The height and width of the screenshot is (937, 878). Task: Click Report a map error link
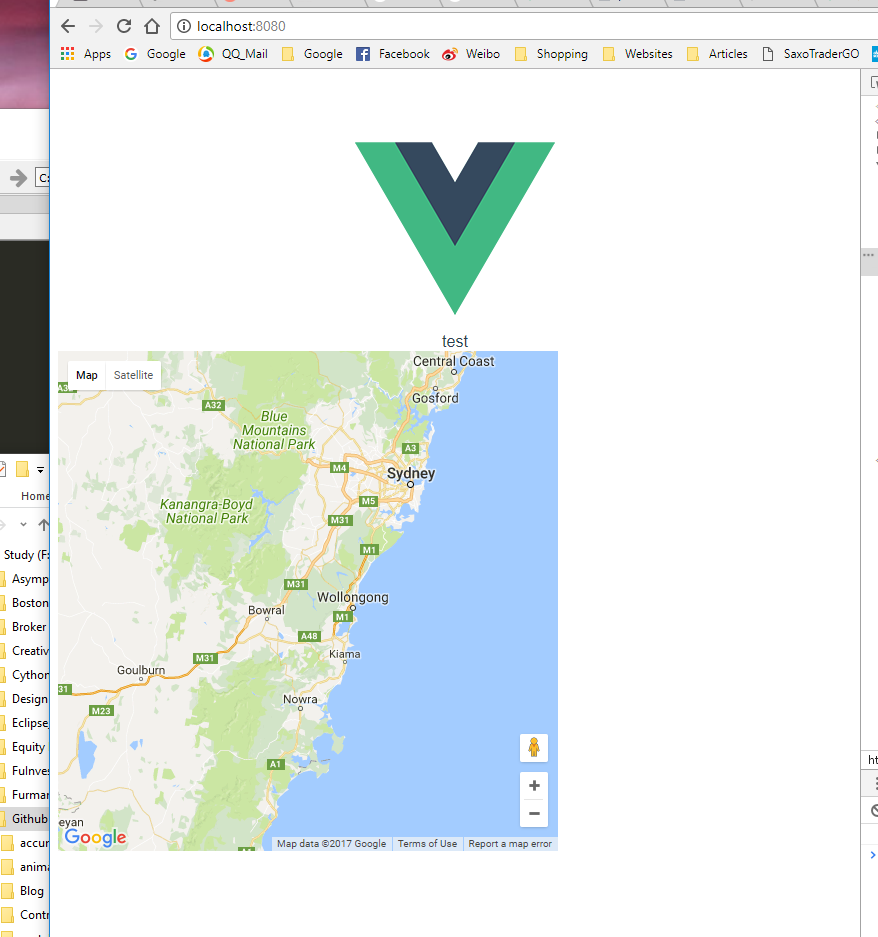click(510, 844)
